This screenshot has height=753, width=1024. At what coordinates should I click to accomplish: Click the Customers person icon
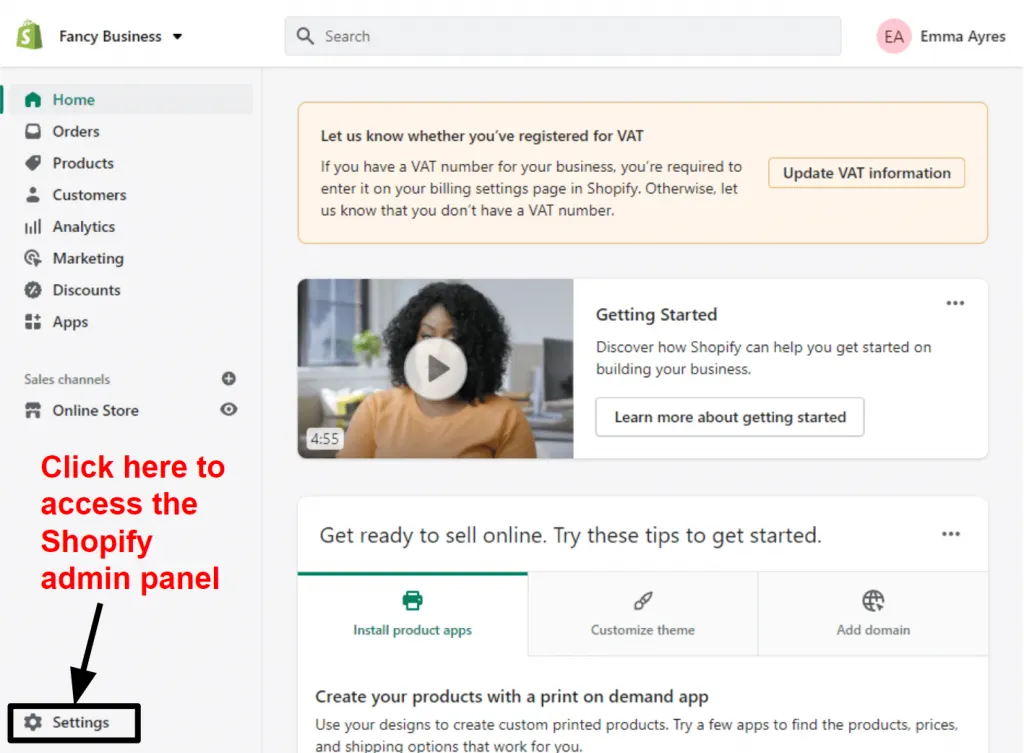point(33,195)
